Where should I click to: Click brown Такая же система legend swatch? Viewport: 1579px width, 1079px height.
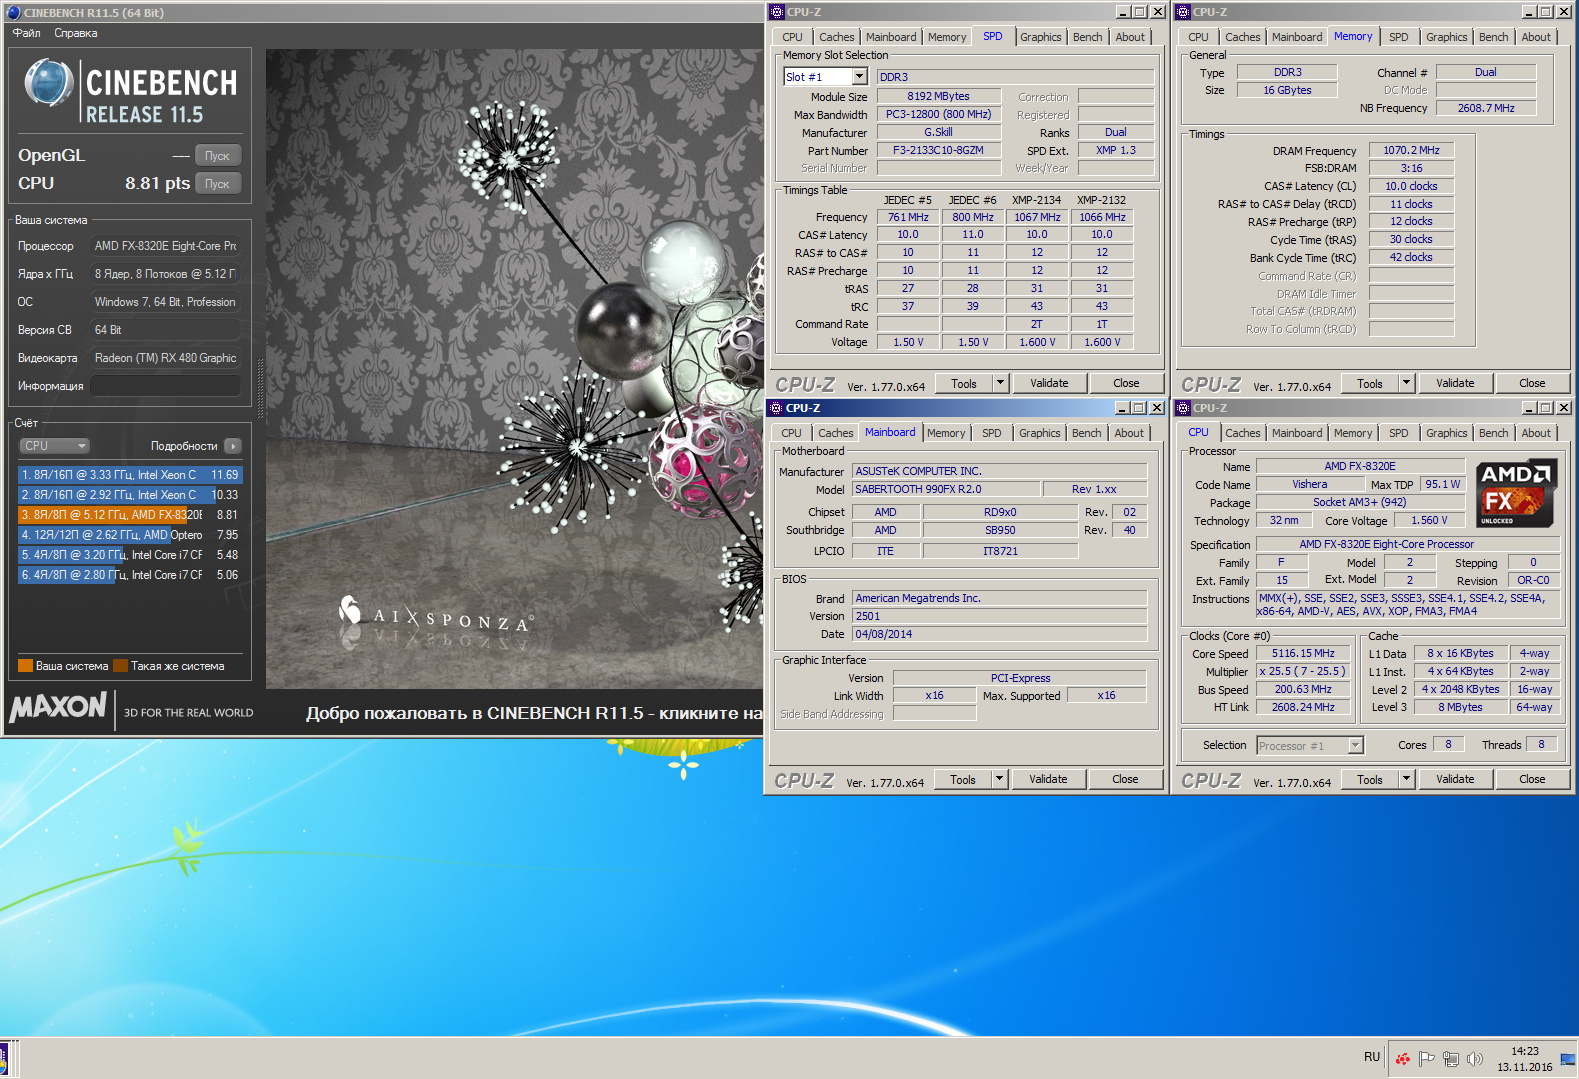tap(120, 666)
